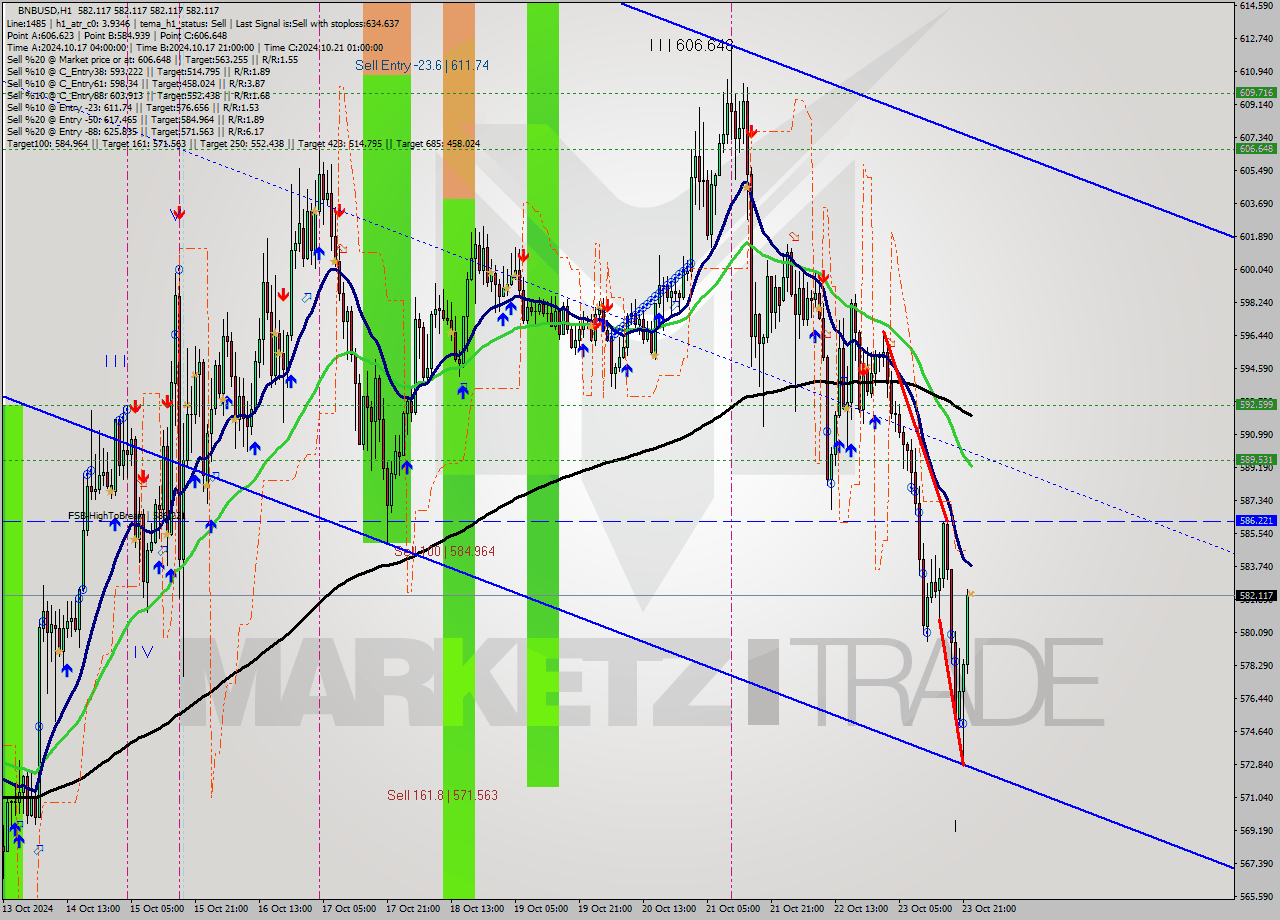Click the 590.990 price axis label
This screenshot has width=1280, height=920.
pos(1256,434)
